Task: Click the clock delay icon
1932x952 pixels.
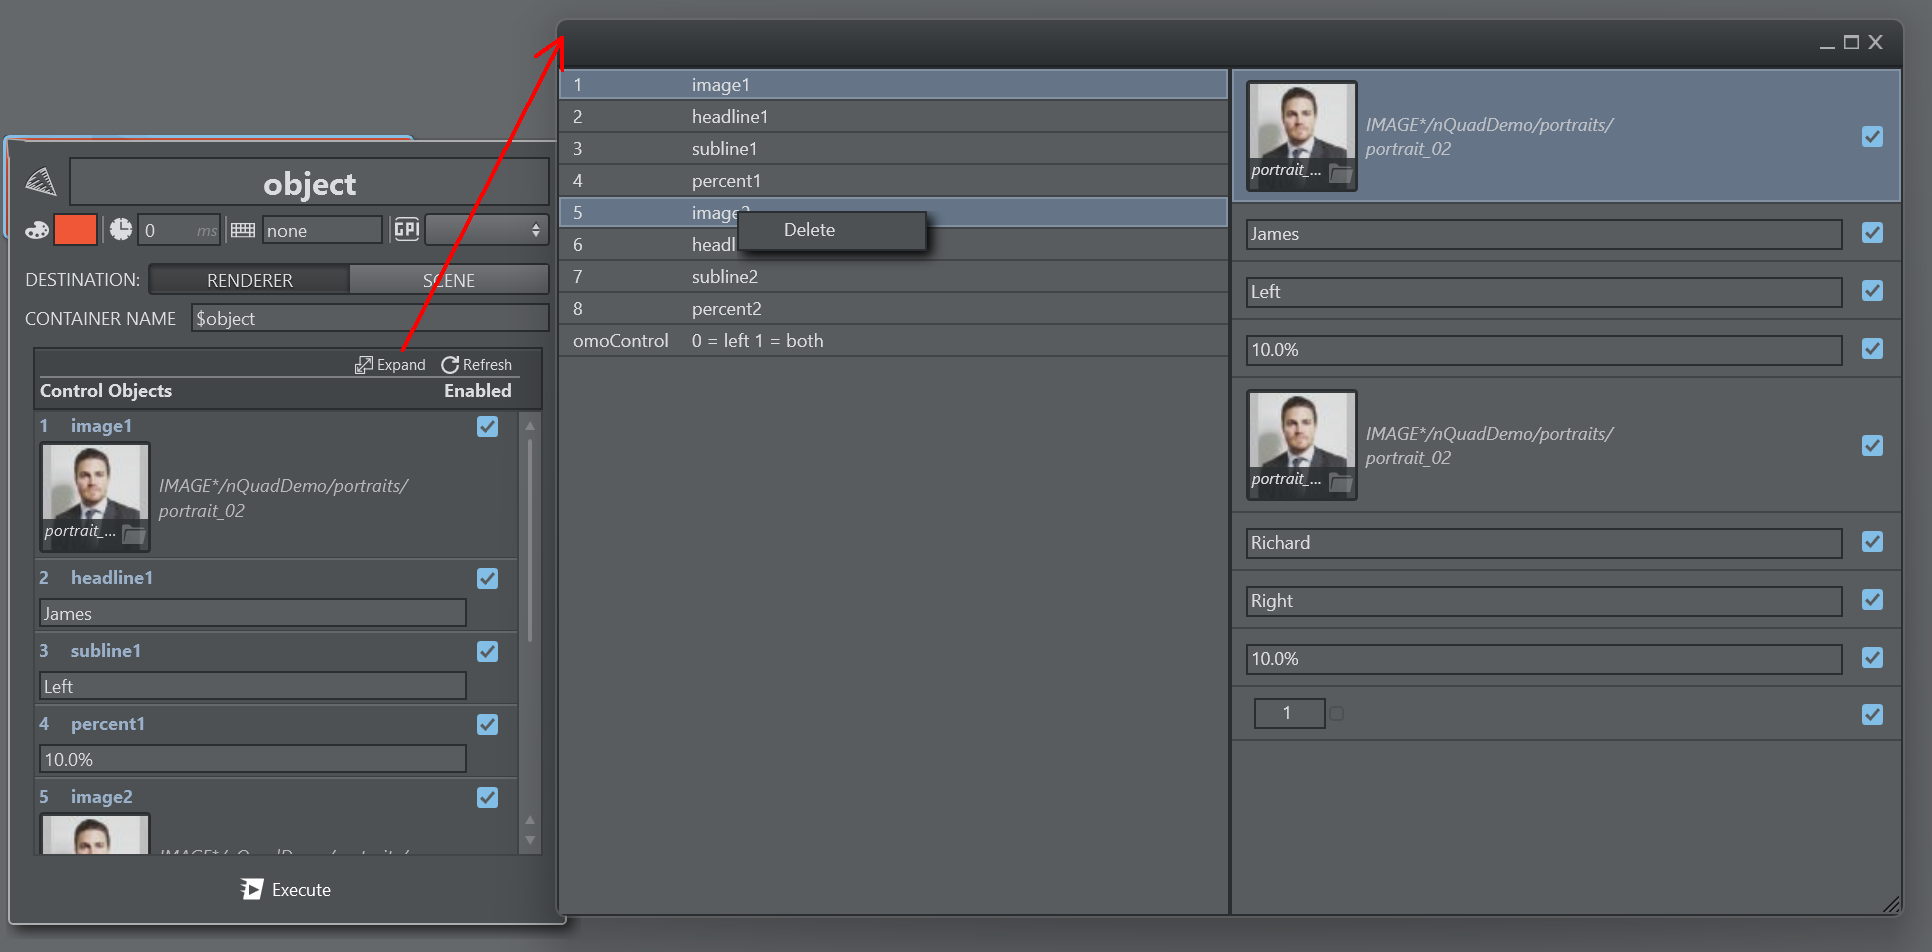Action: pos(120,230)
